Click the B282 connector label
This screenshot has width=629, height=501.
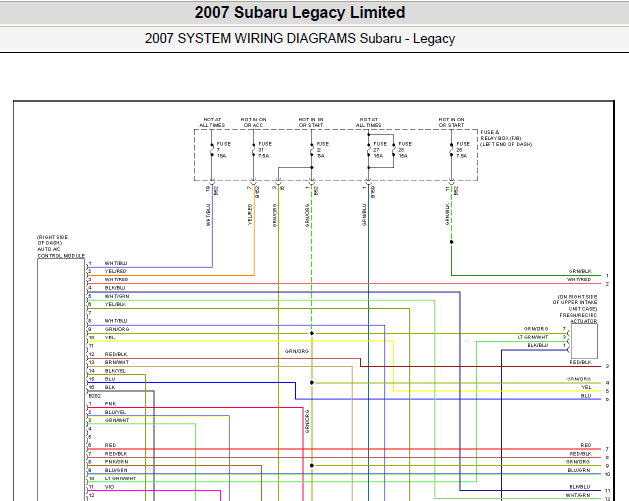pos(94,396)
